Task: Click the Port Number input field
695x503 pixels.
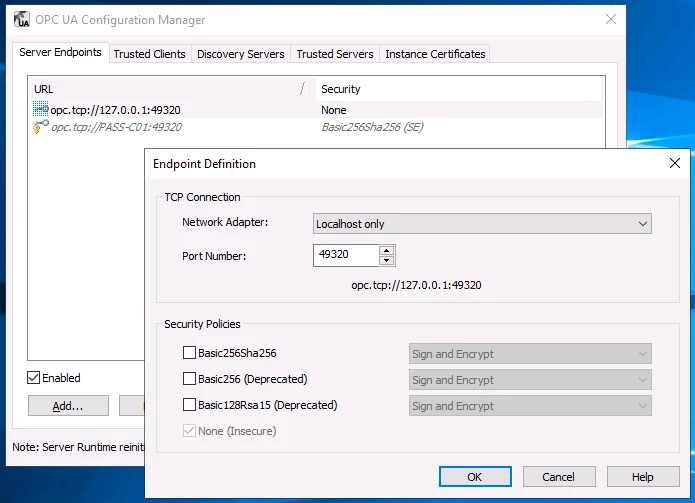Action: [x=345, y=256]
